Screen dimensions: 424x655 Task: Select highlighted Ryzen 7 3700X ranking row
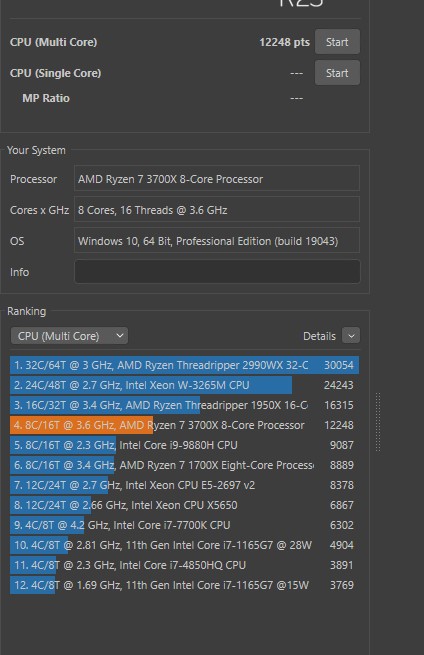pos(184,425)
